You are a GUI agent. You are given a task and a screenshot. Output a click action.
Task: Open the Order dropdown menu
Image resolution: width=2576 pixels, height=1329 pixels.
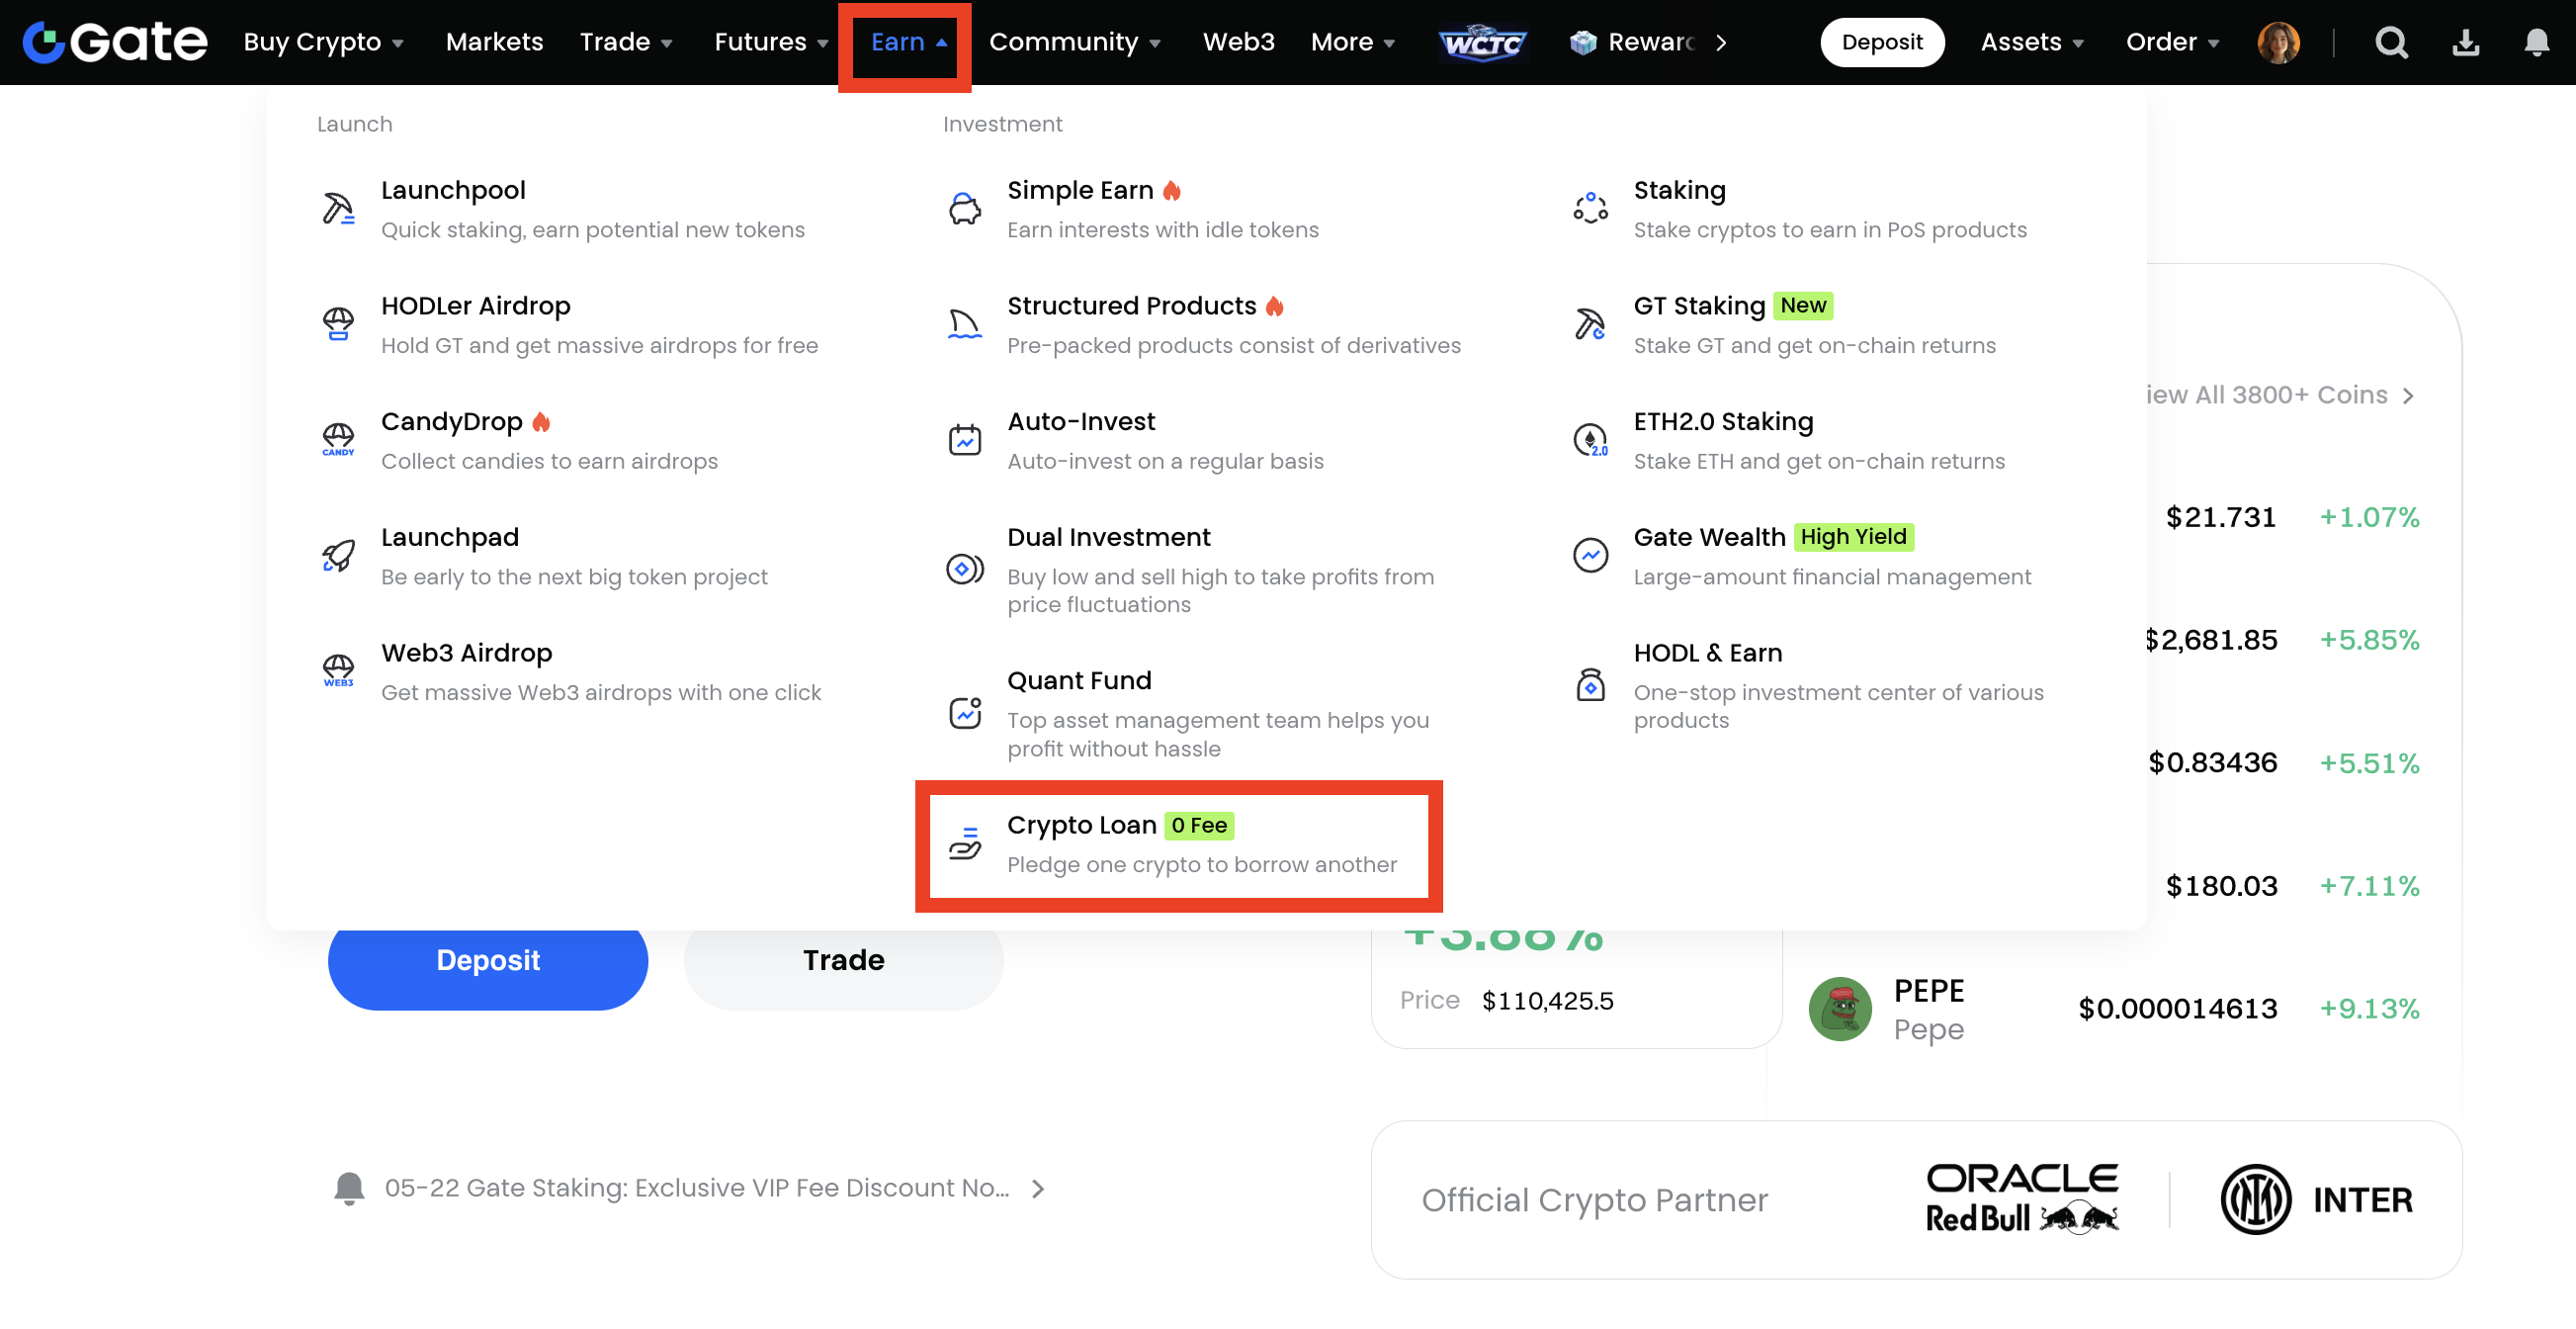(2172, 42)
